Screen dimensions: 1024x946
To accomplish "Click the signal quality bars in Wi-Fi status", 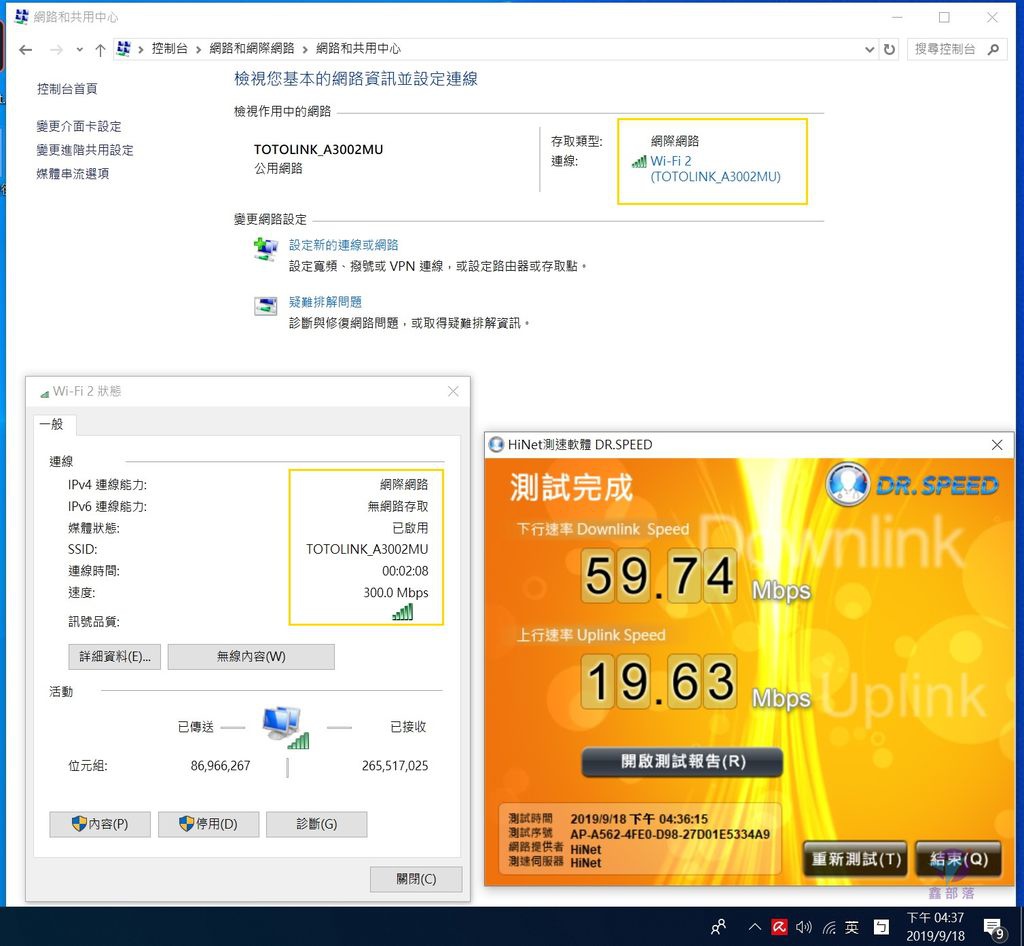I will tap(403, 612).
